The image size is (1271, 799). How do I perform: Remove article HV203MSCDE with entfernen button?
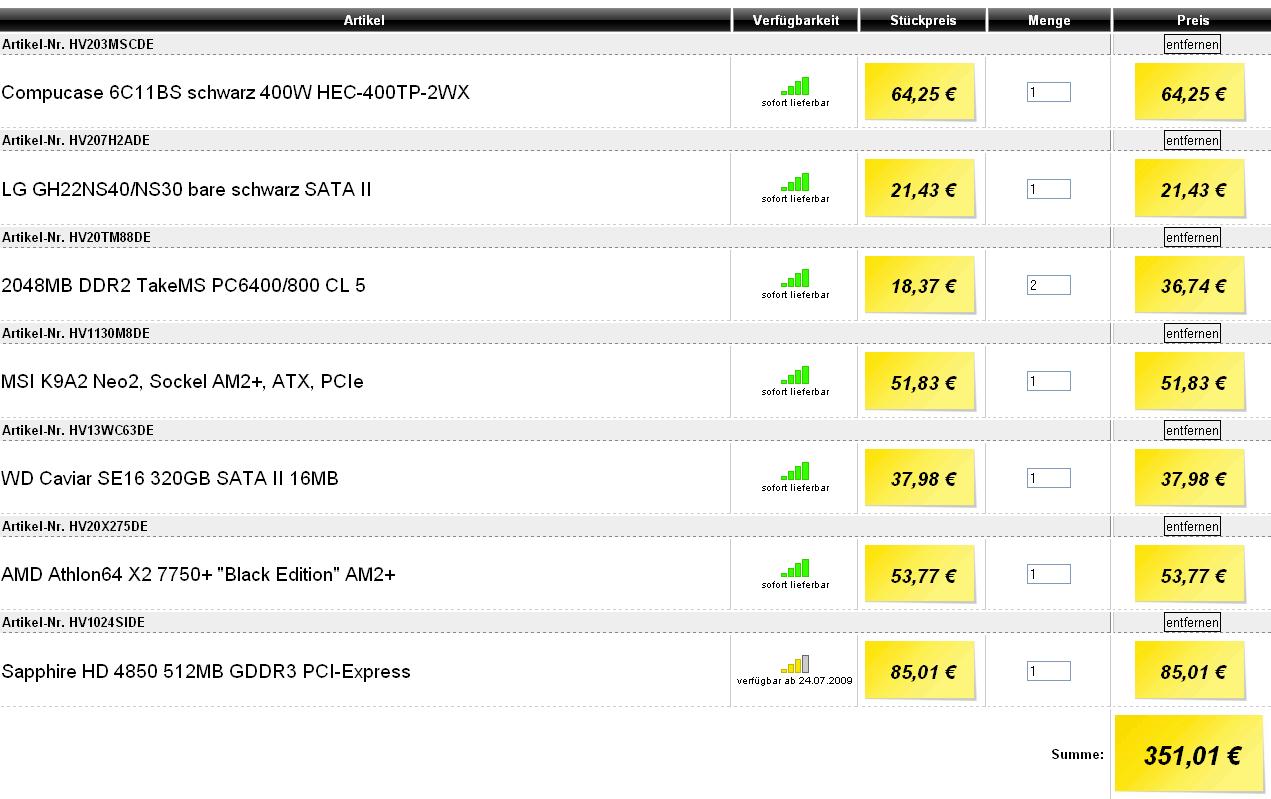[1192, 44]
